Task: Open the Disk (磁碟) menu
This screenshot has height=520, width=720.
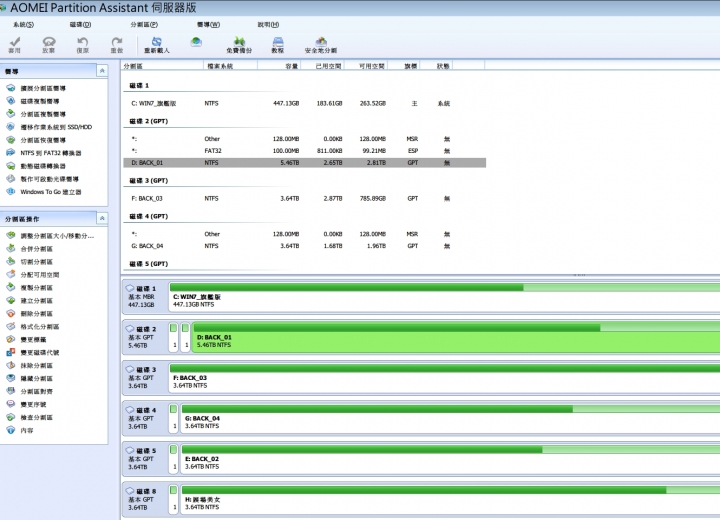Action: (x=80, y=24)
